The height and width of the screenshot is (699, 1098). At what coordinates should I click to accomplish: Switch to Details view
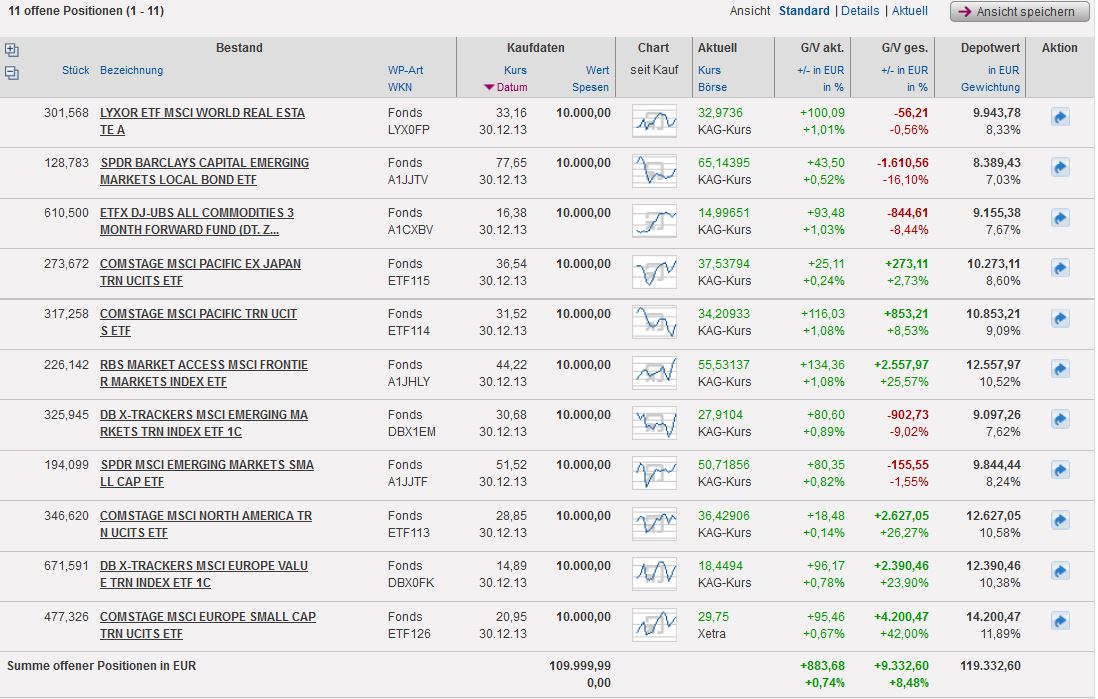point(860,11)
